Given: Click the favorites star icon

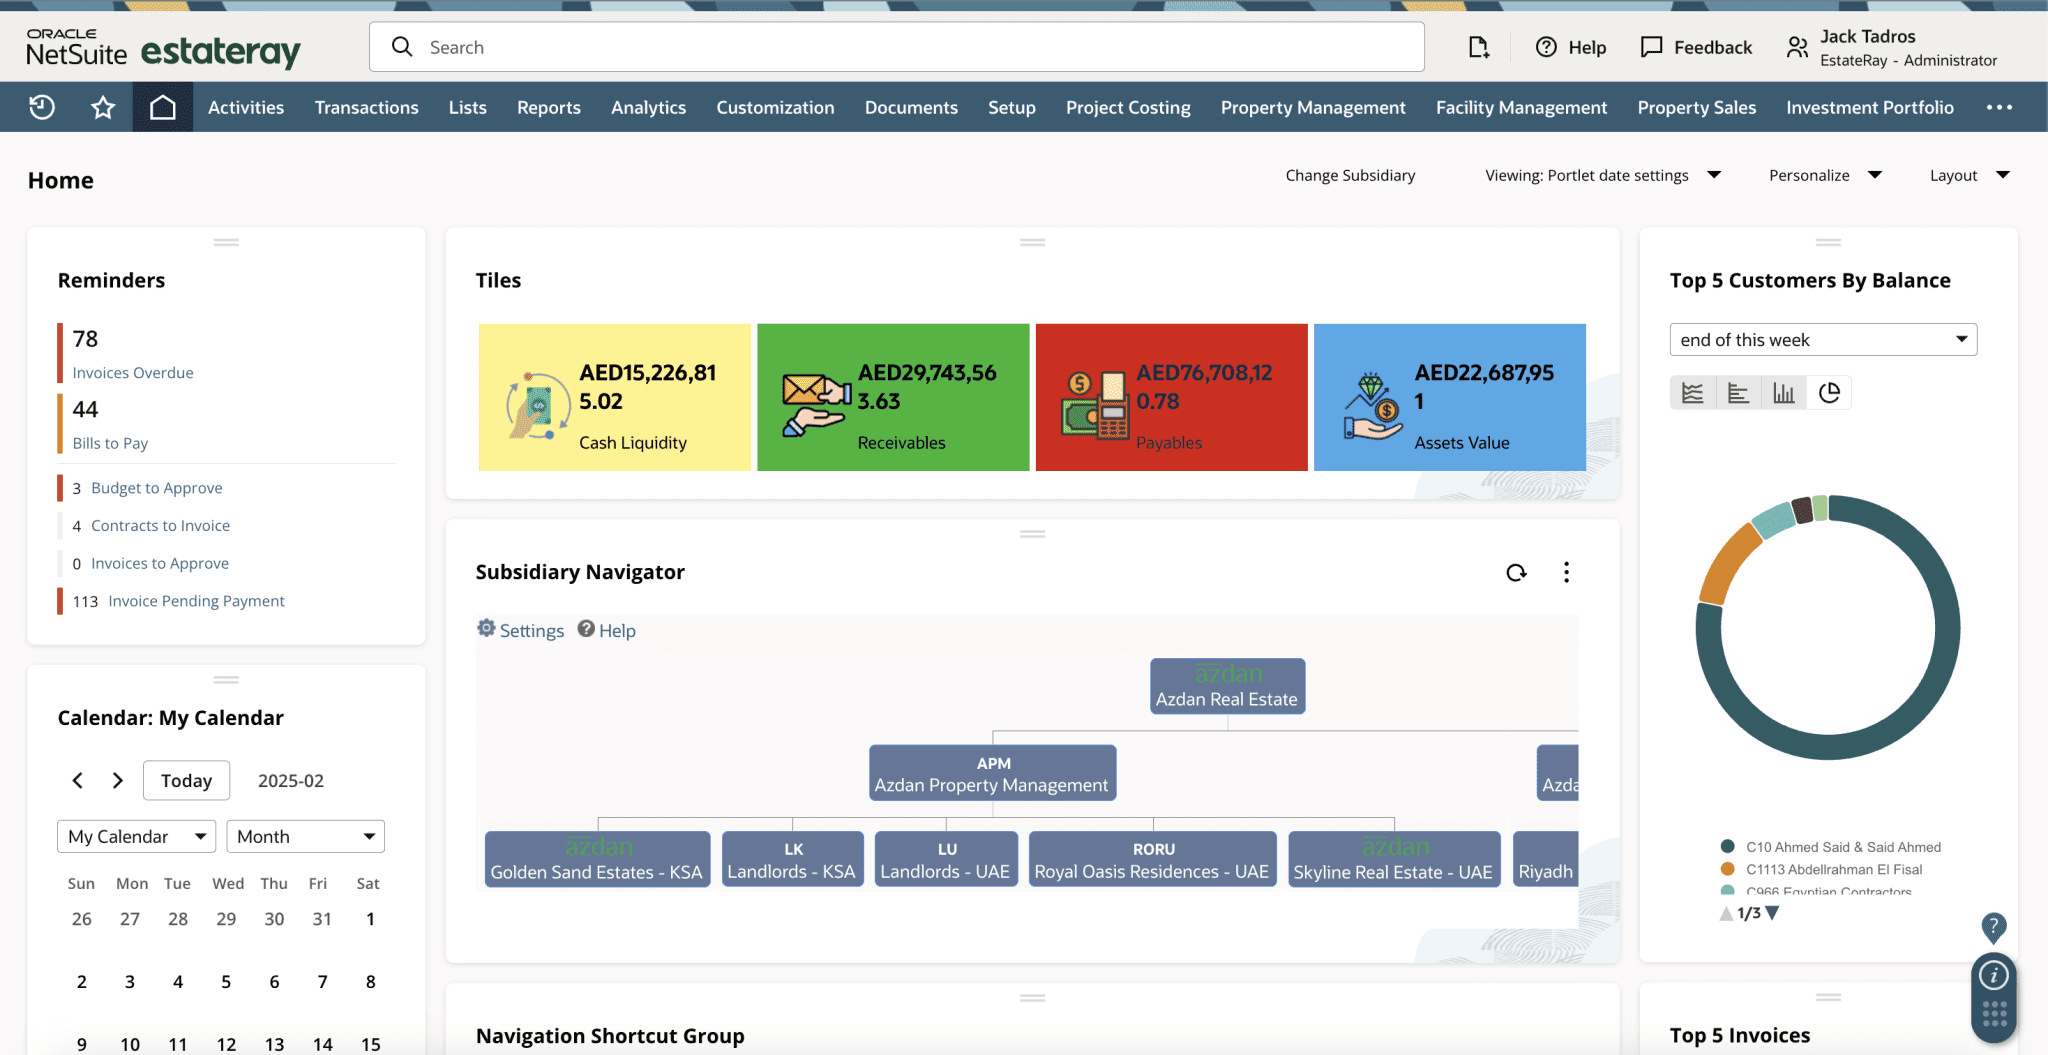Looking at the screenshot, I should tap(102, 106).
